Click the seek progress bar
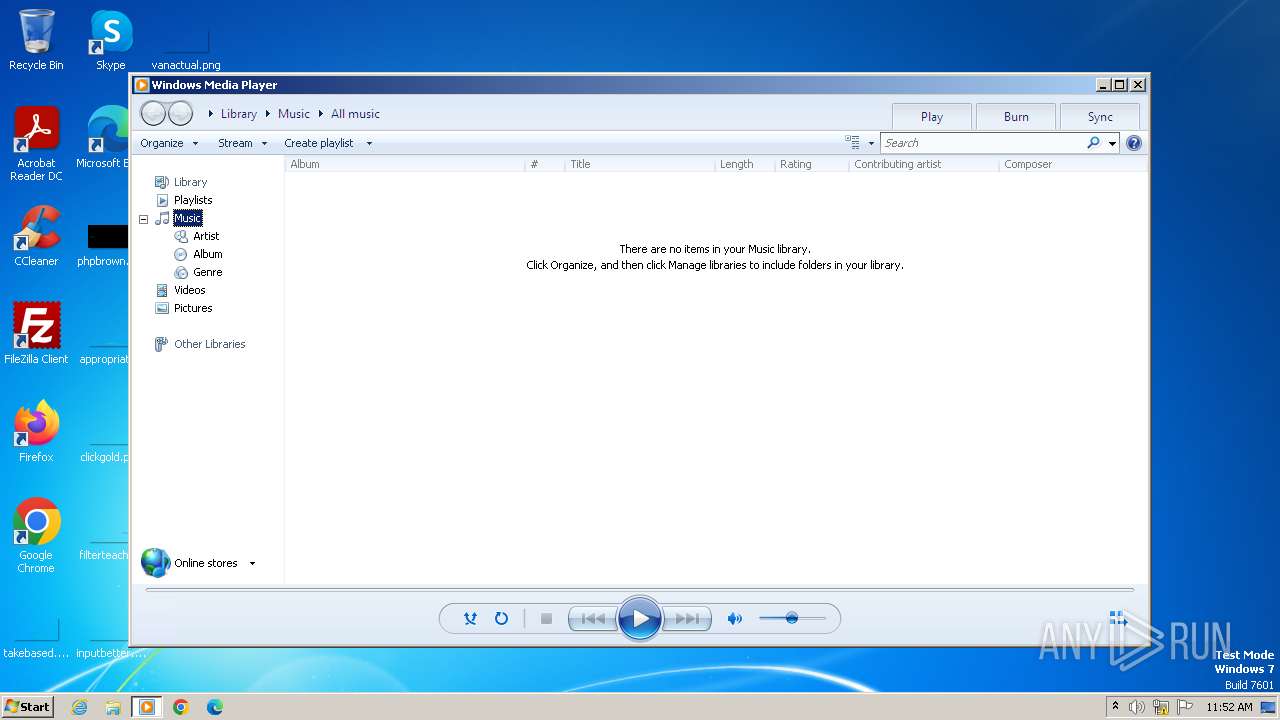This screenshot has height=720, width=1280. tap(640, 590)
